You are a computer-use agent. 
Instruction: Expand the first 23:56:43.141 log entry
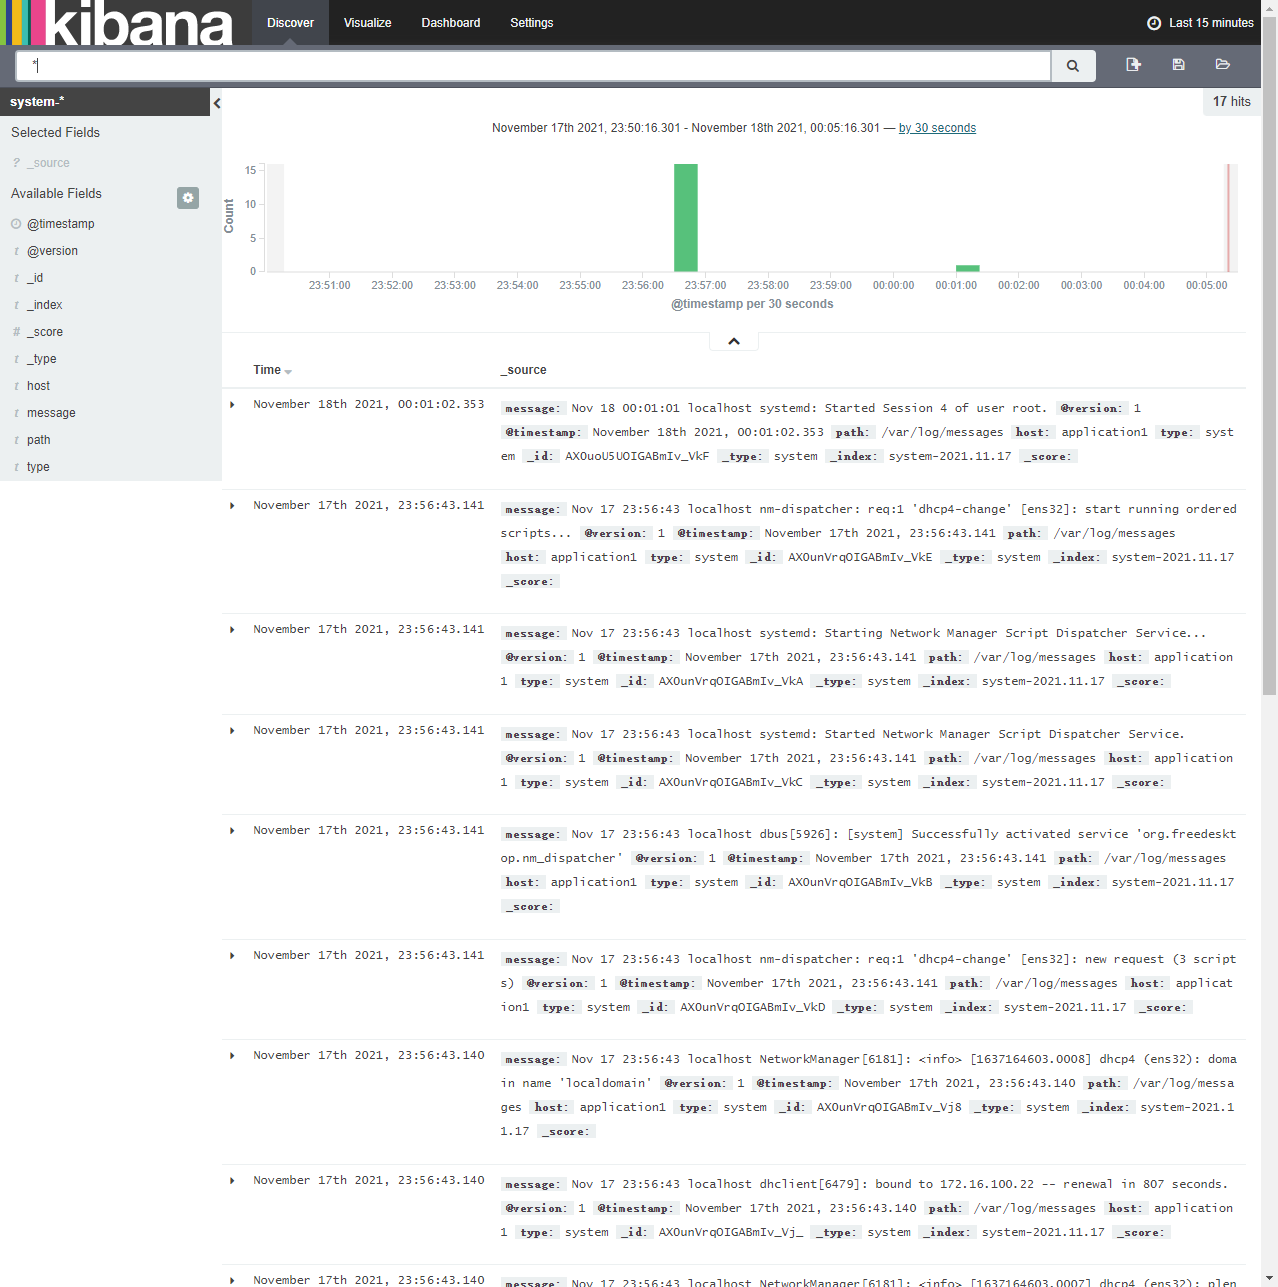[x=233, y=506]
